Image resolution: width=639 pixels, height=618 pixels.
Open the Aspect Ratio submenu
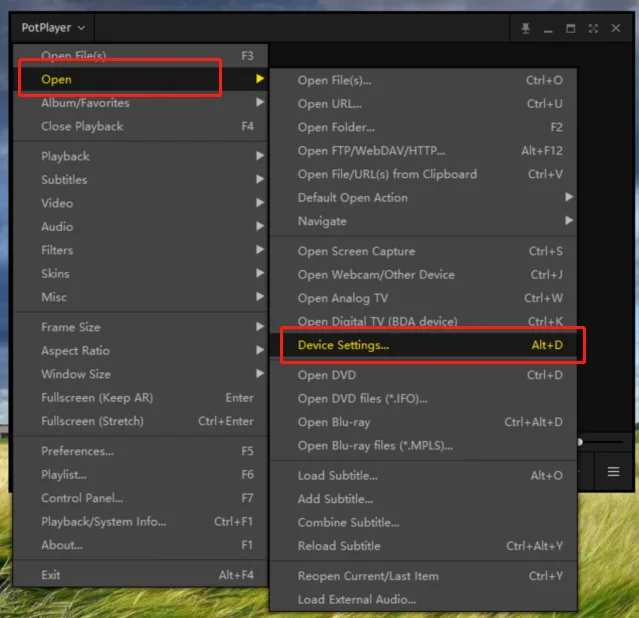141,351
